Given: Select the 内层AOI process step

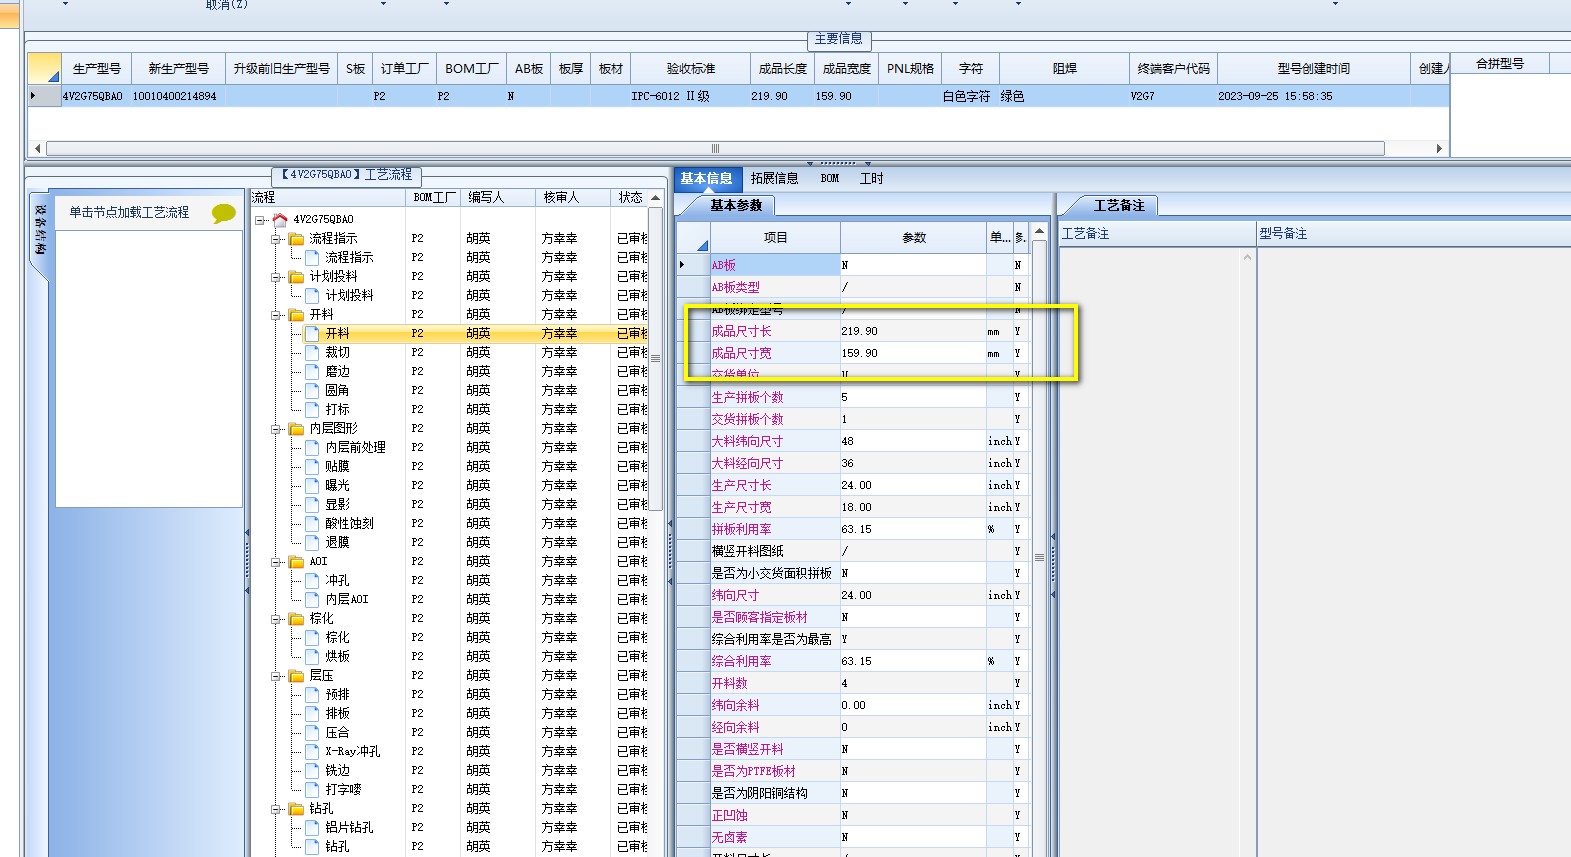Looking at the screenshot, I should coord(347,599).
